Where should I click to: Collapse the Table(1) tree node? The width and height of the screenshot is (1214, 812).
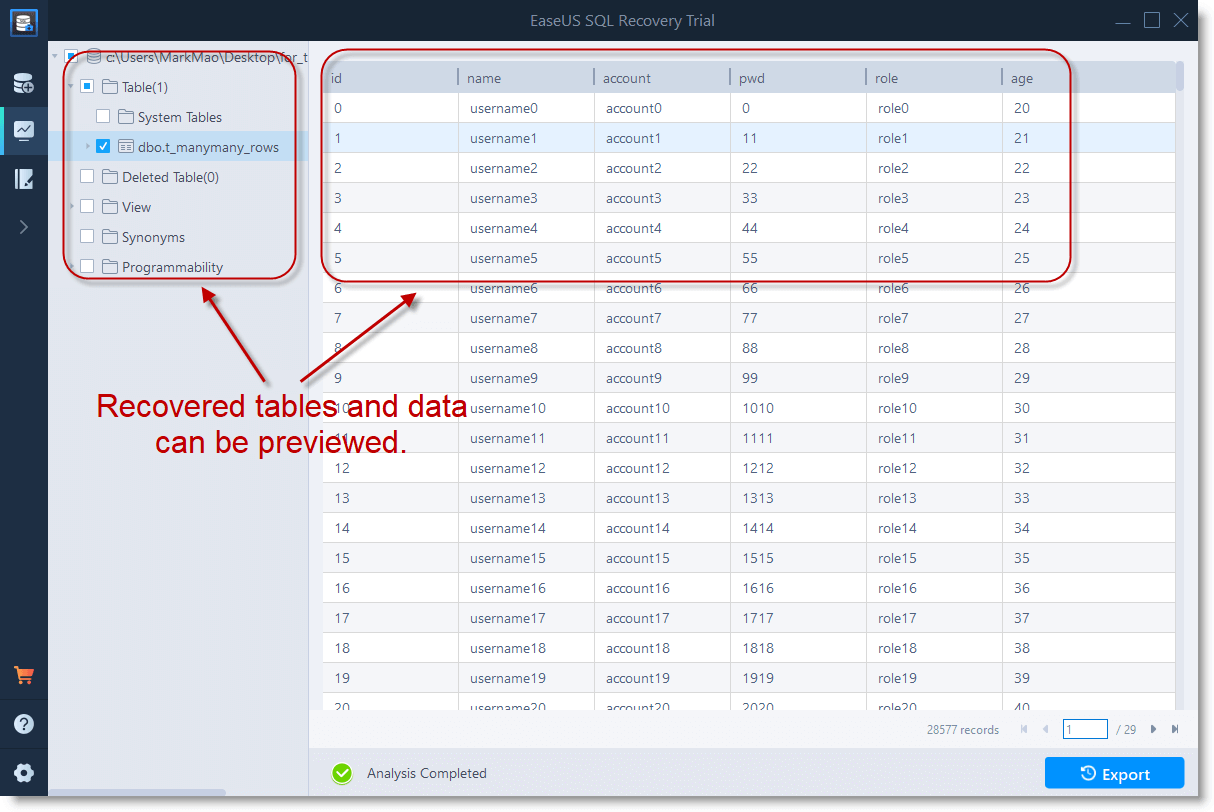click(x=71, y=87)
